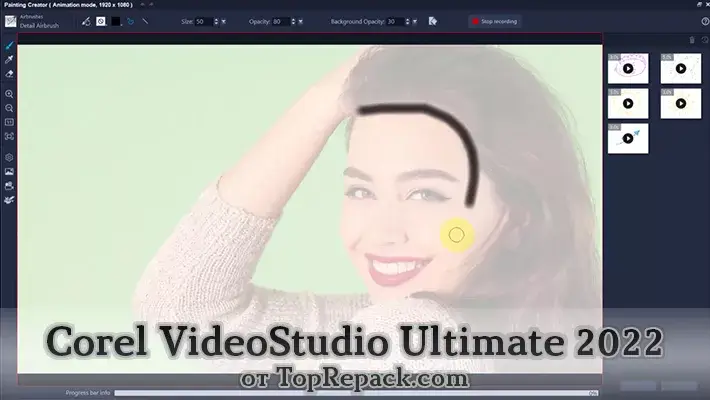
Task: Click the duration icon beside trash in gallery
Action: (705, 40)
